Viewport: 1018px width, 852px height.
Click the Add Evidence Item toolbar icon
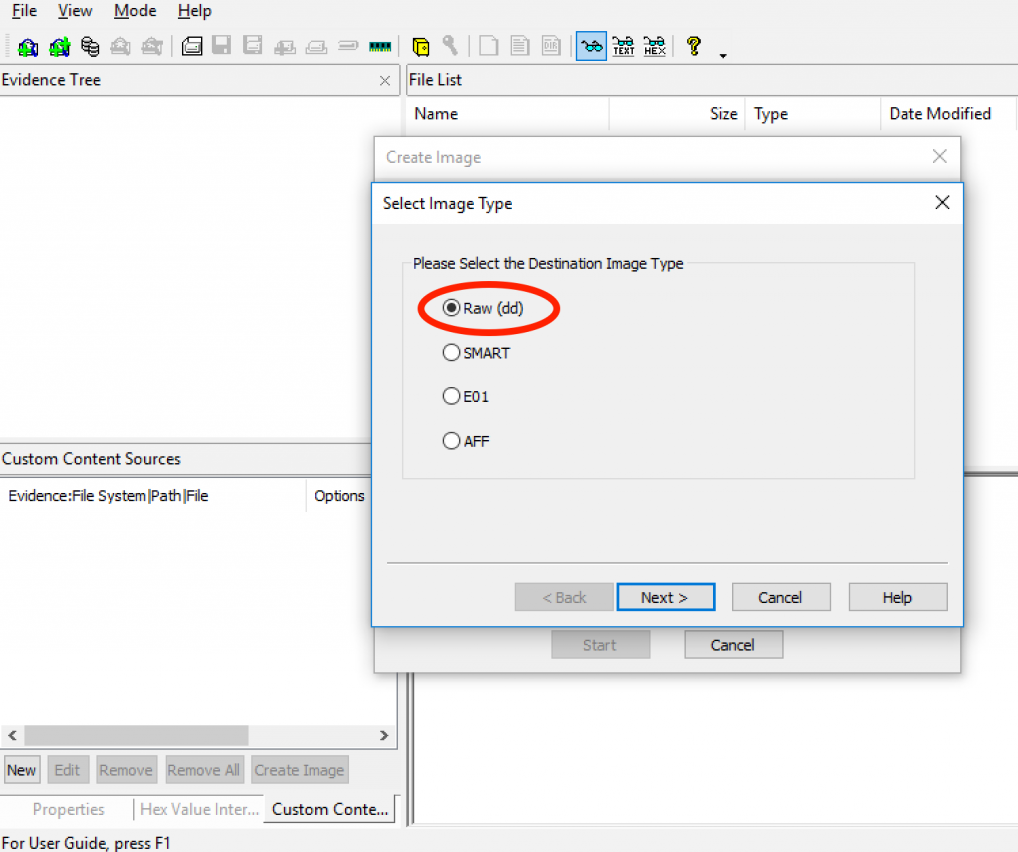coord(27,46)
